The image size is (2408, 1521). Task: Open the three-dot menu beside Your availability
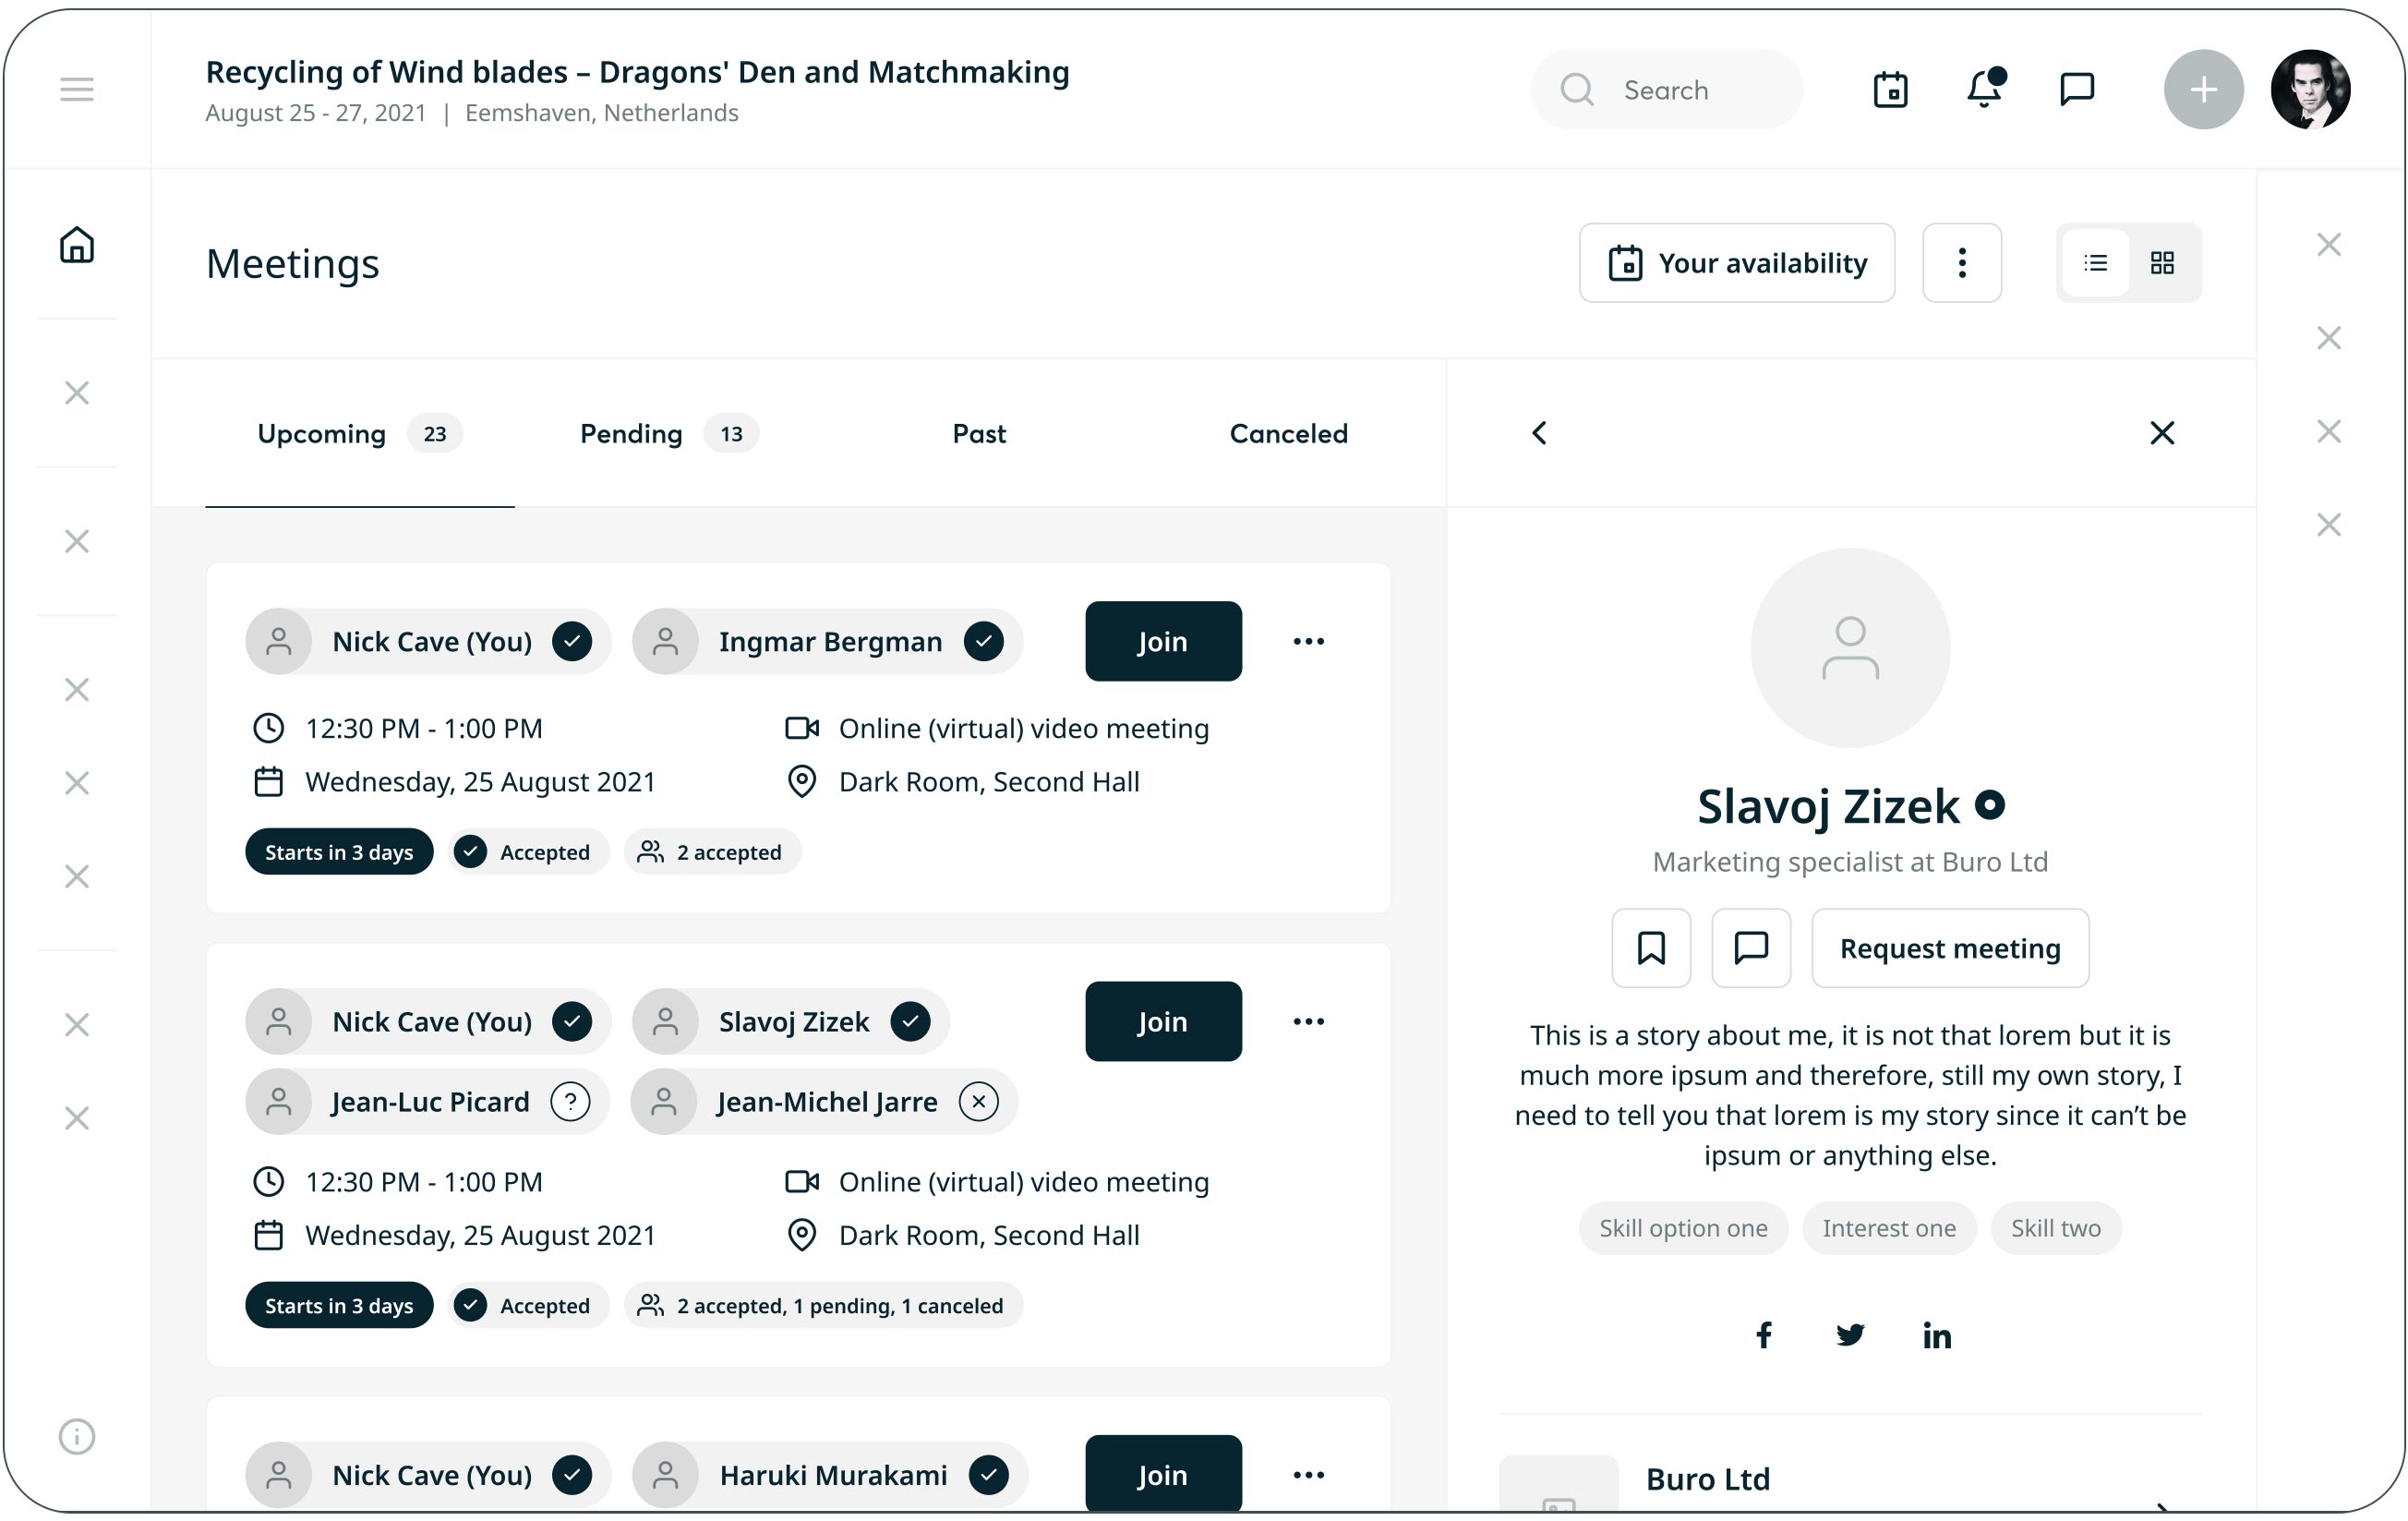[1962, 263]
